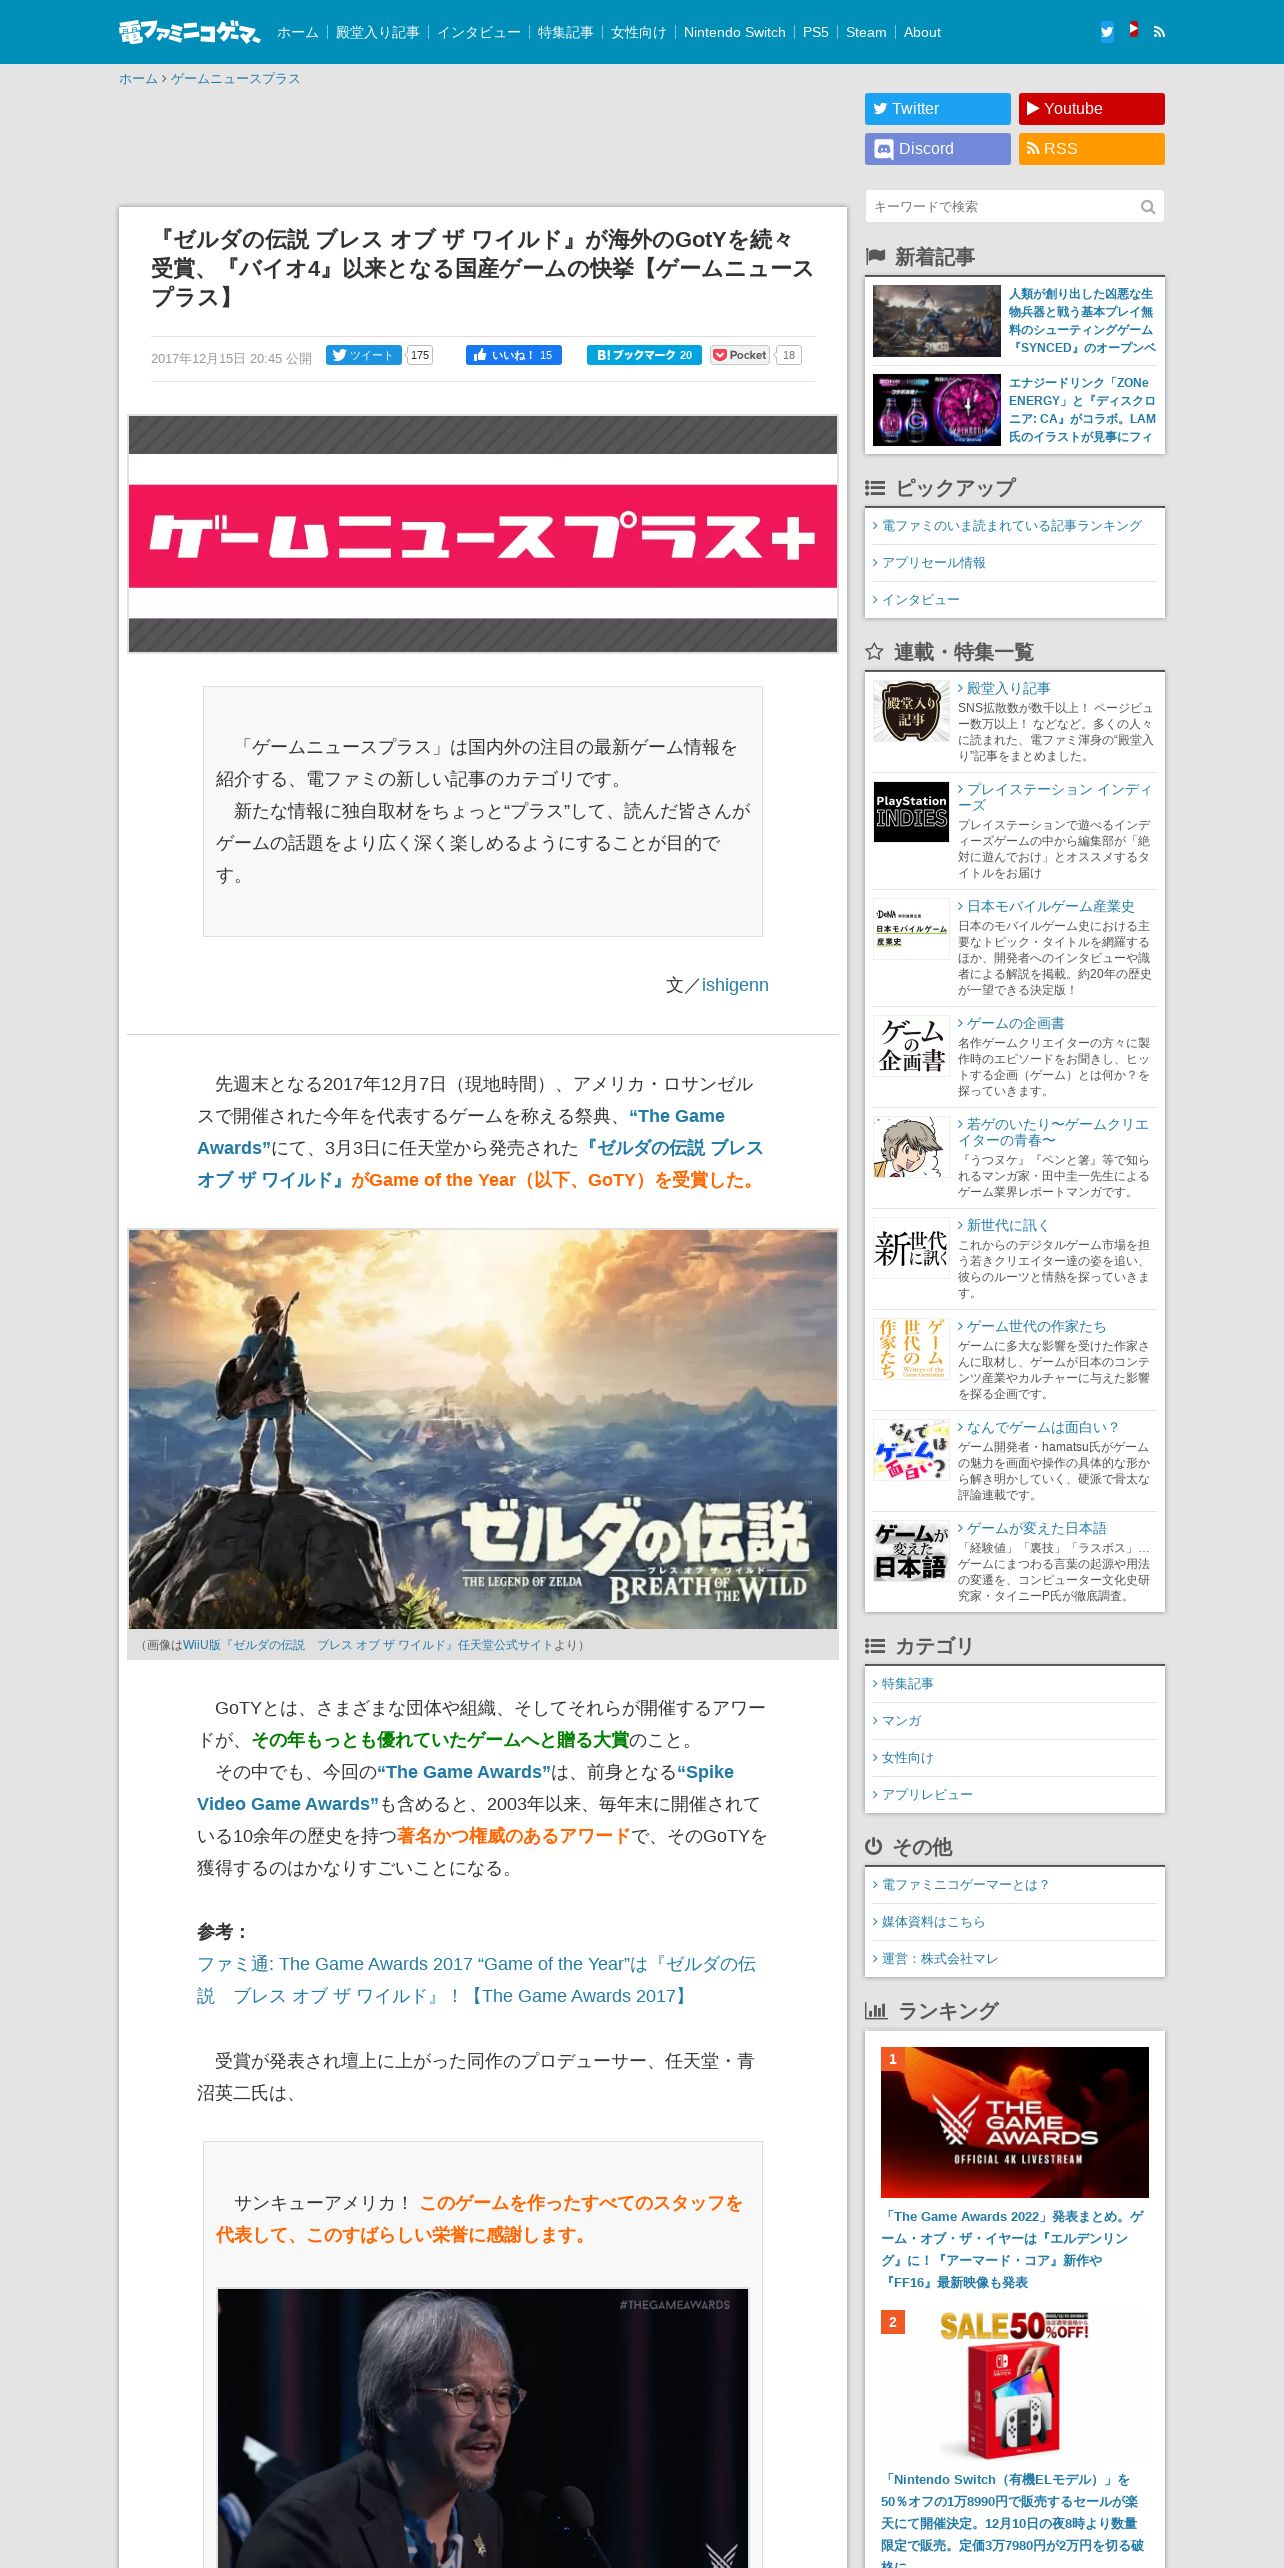Open the About menu item
The height and width of the screenshot is (2568, 1284).
[922, 32]
